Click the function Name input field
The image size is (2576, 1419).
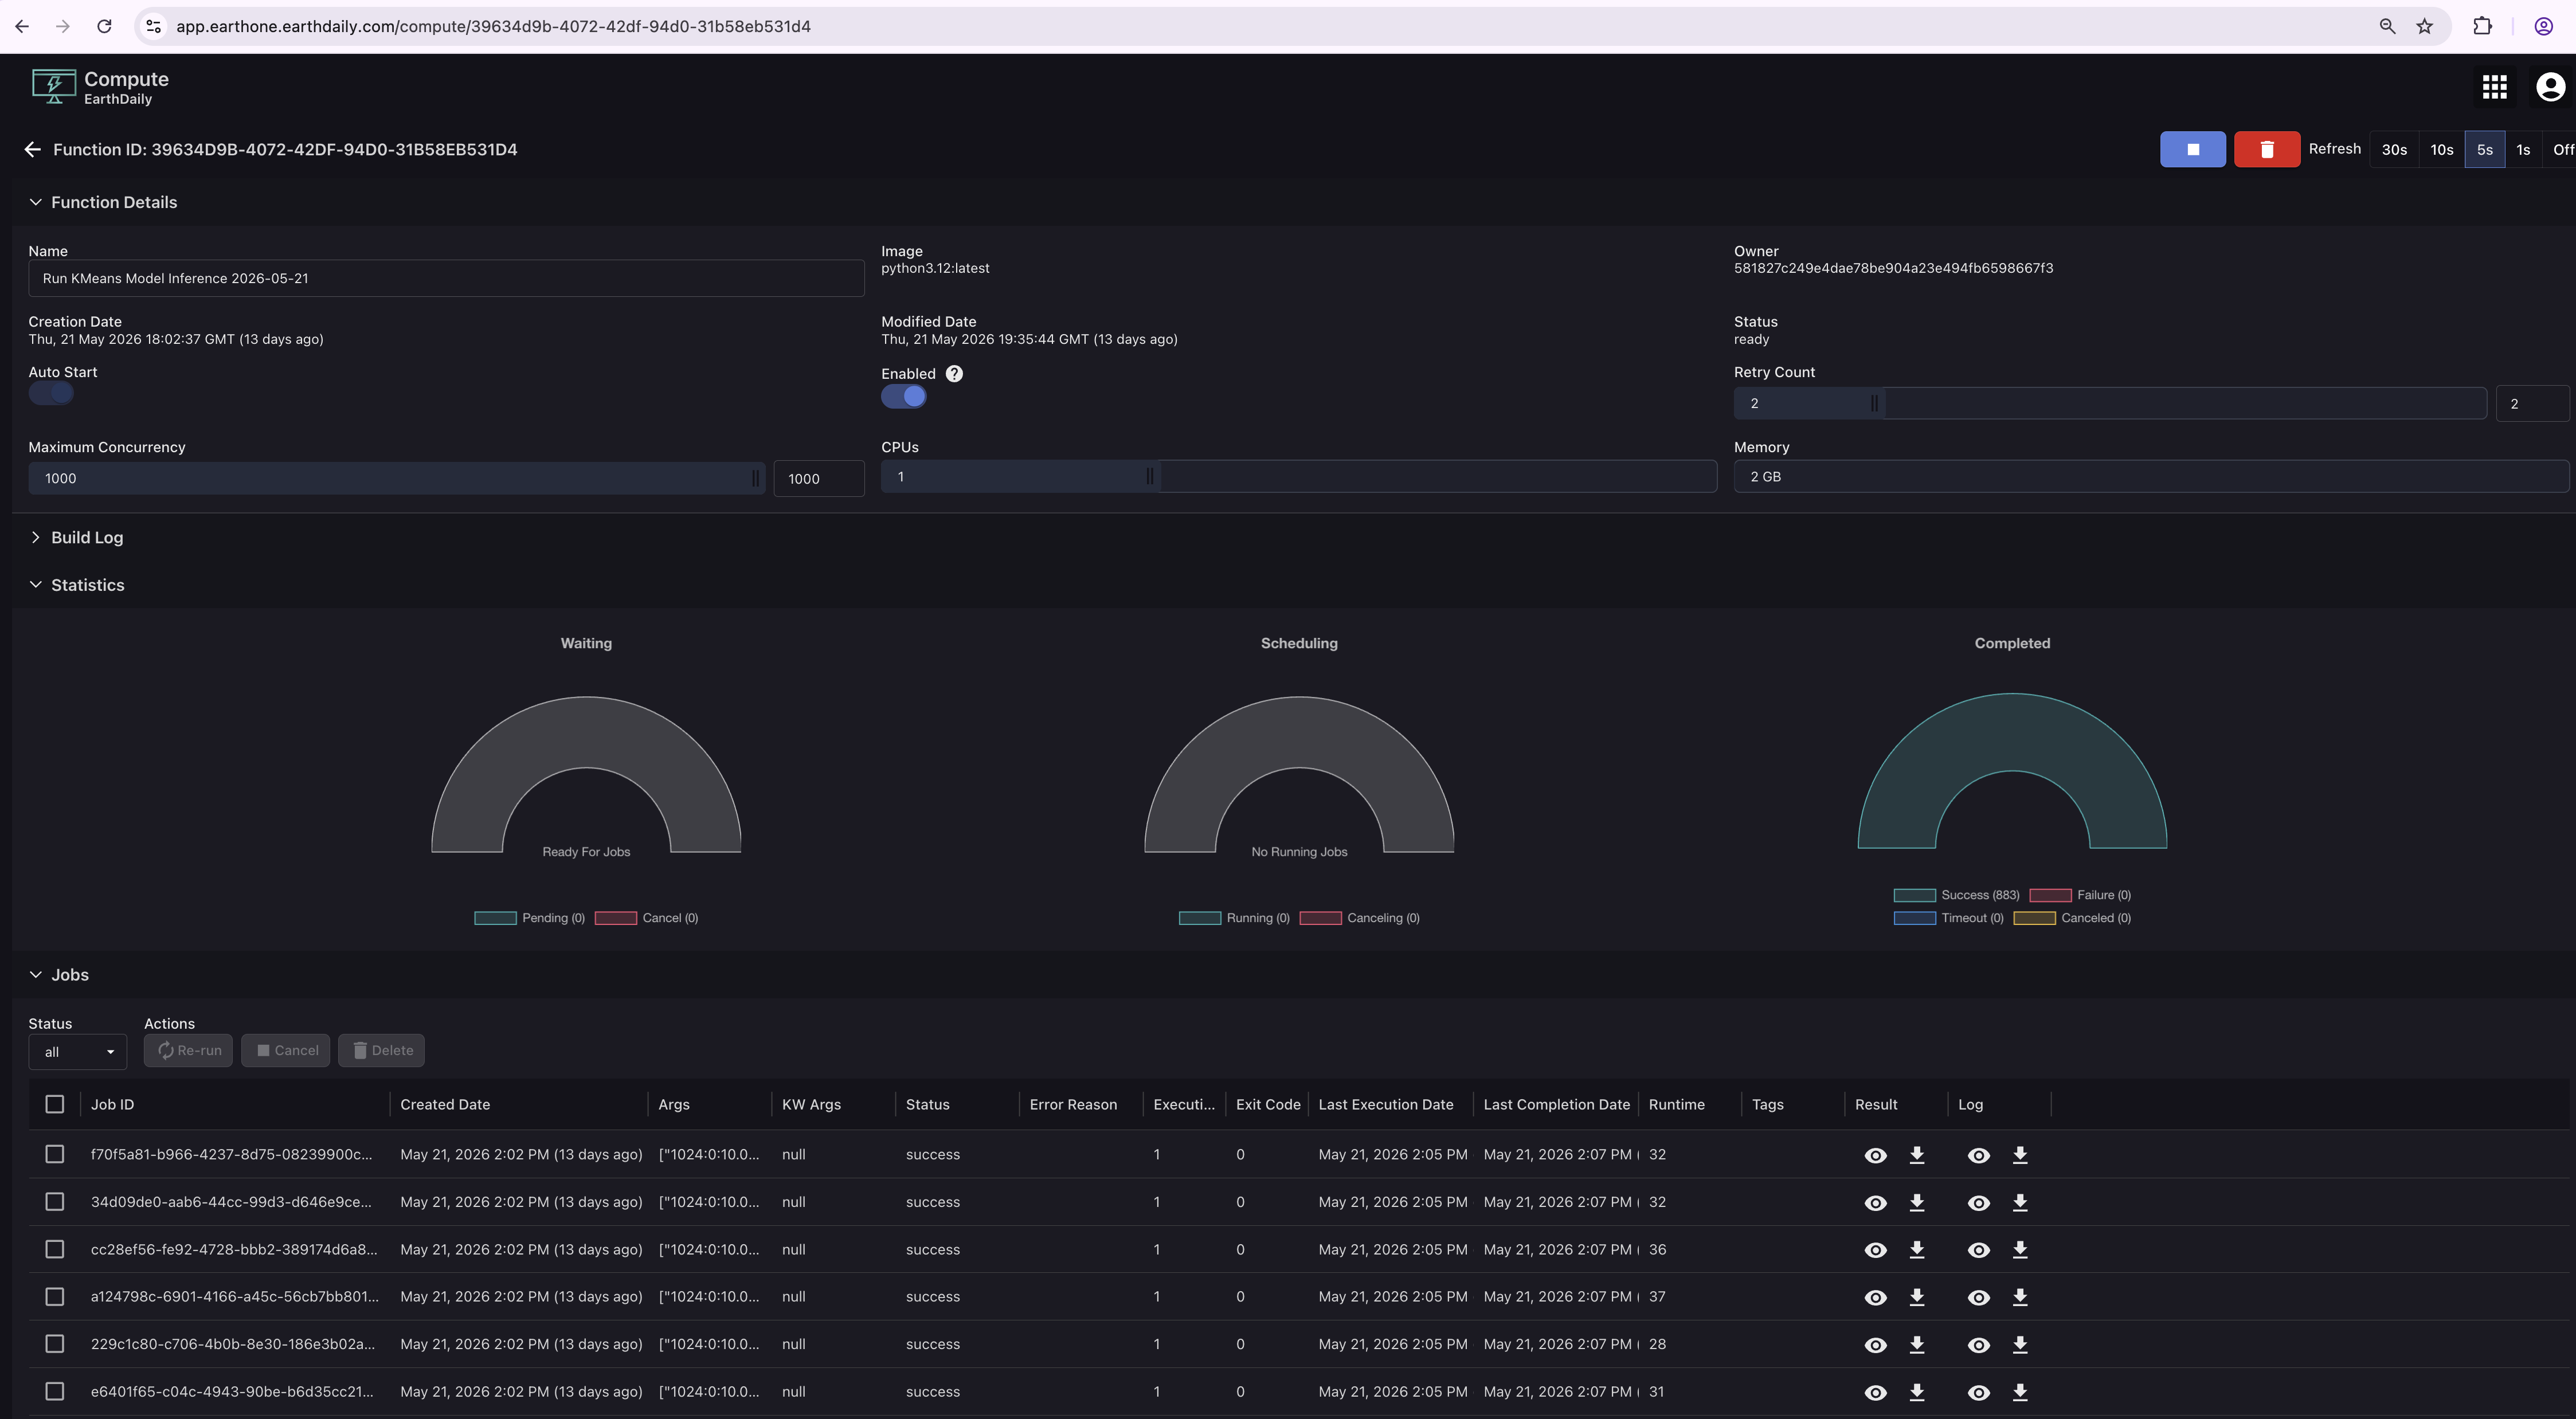[446, 278]
